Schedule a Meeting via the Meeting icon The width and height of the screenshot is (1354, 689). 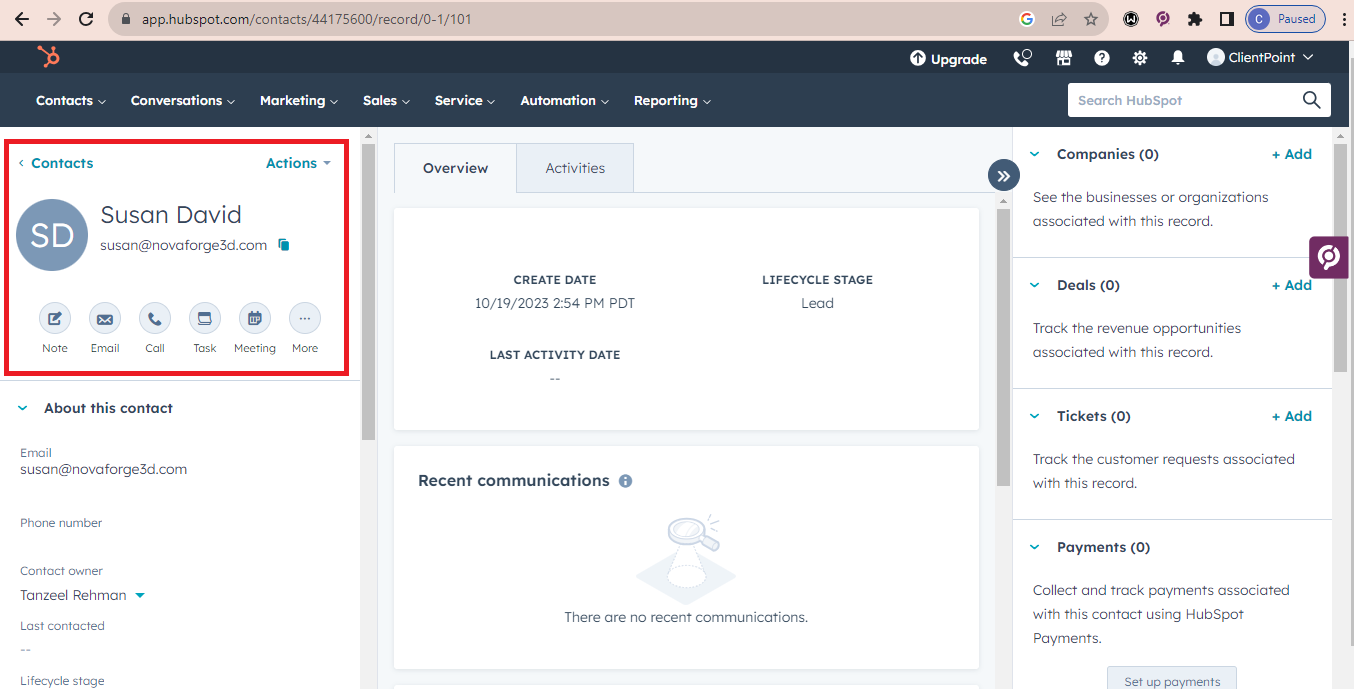[255, 319]
